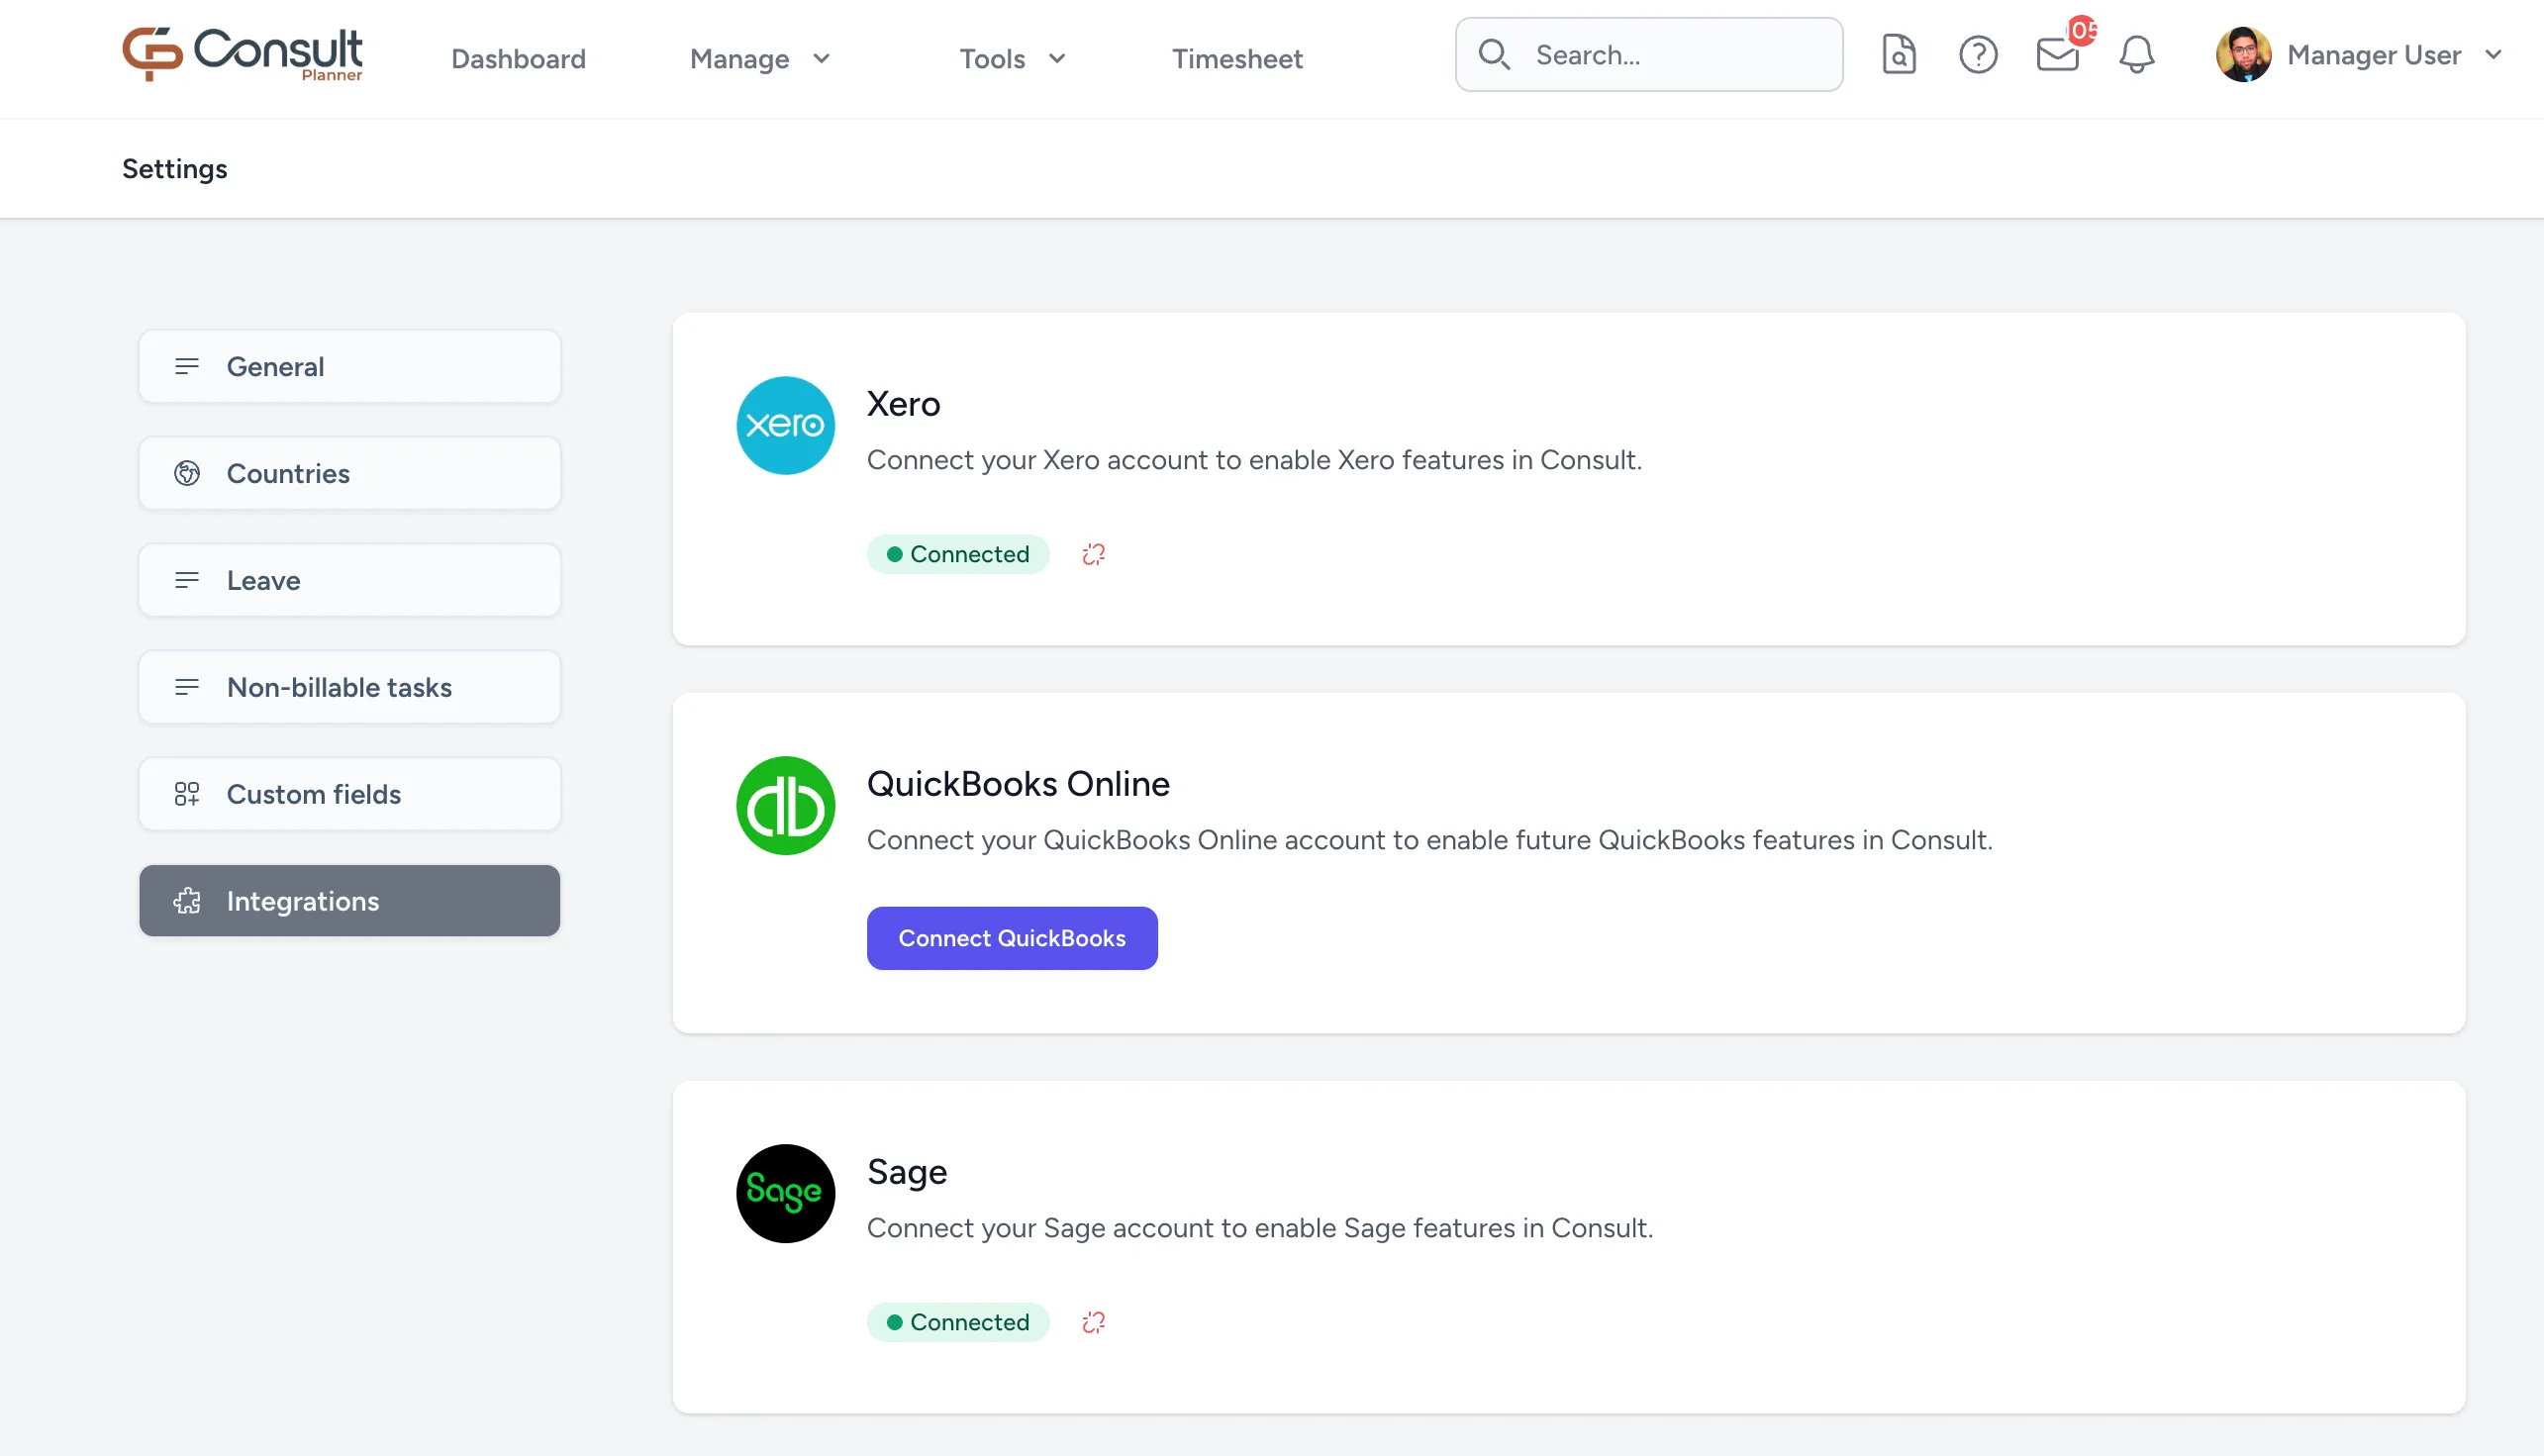Select the Non-billable tasks tab
The width and height of the screenshot is (2544, 1456).
(350, 687)
